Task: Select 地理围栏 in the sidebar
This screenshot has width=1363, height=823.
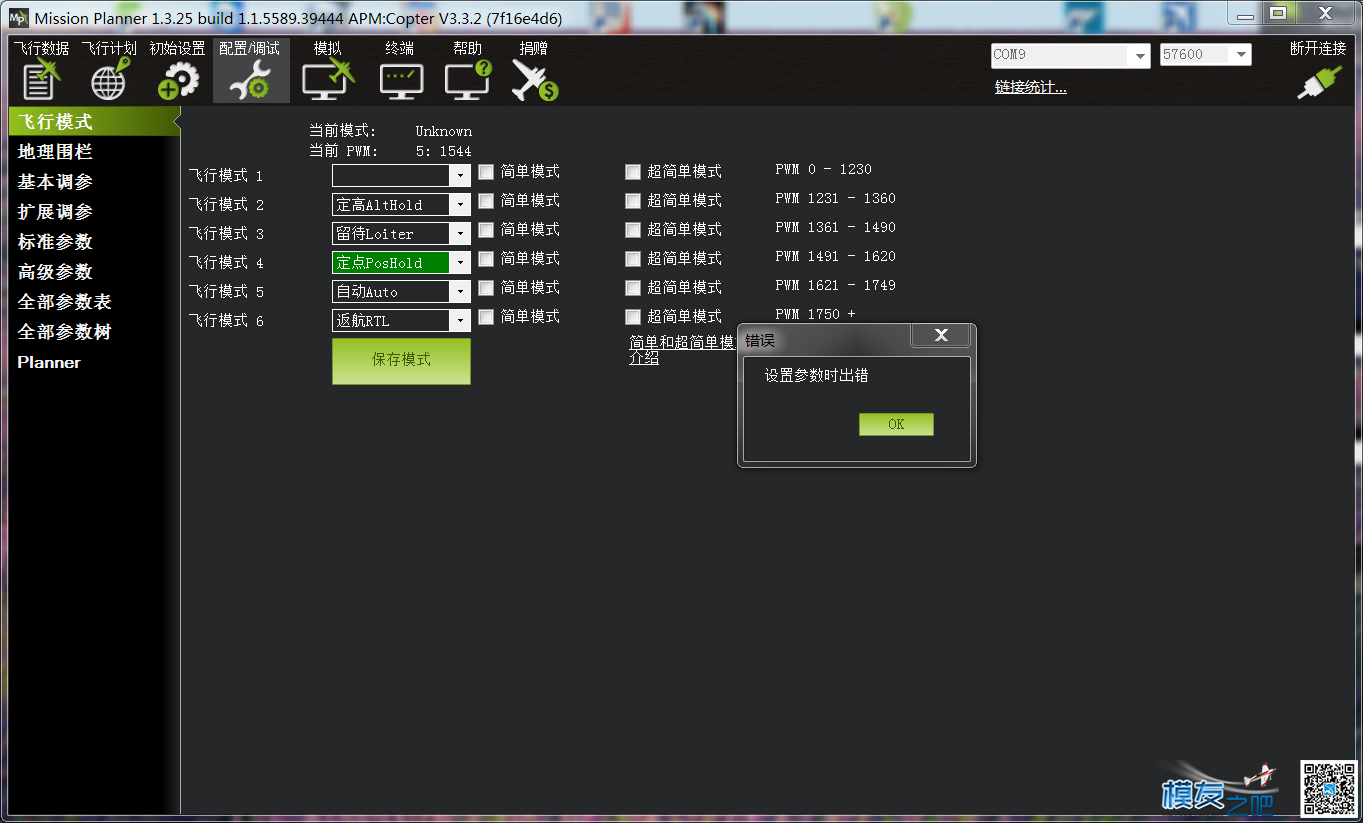Action: pyautogui.click(x=55, y=152)
